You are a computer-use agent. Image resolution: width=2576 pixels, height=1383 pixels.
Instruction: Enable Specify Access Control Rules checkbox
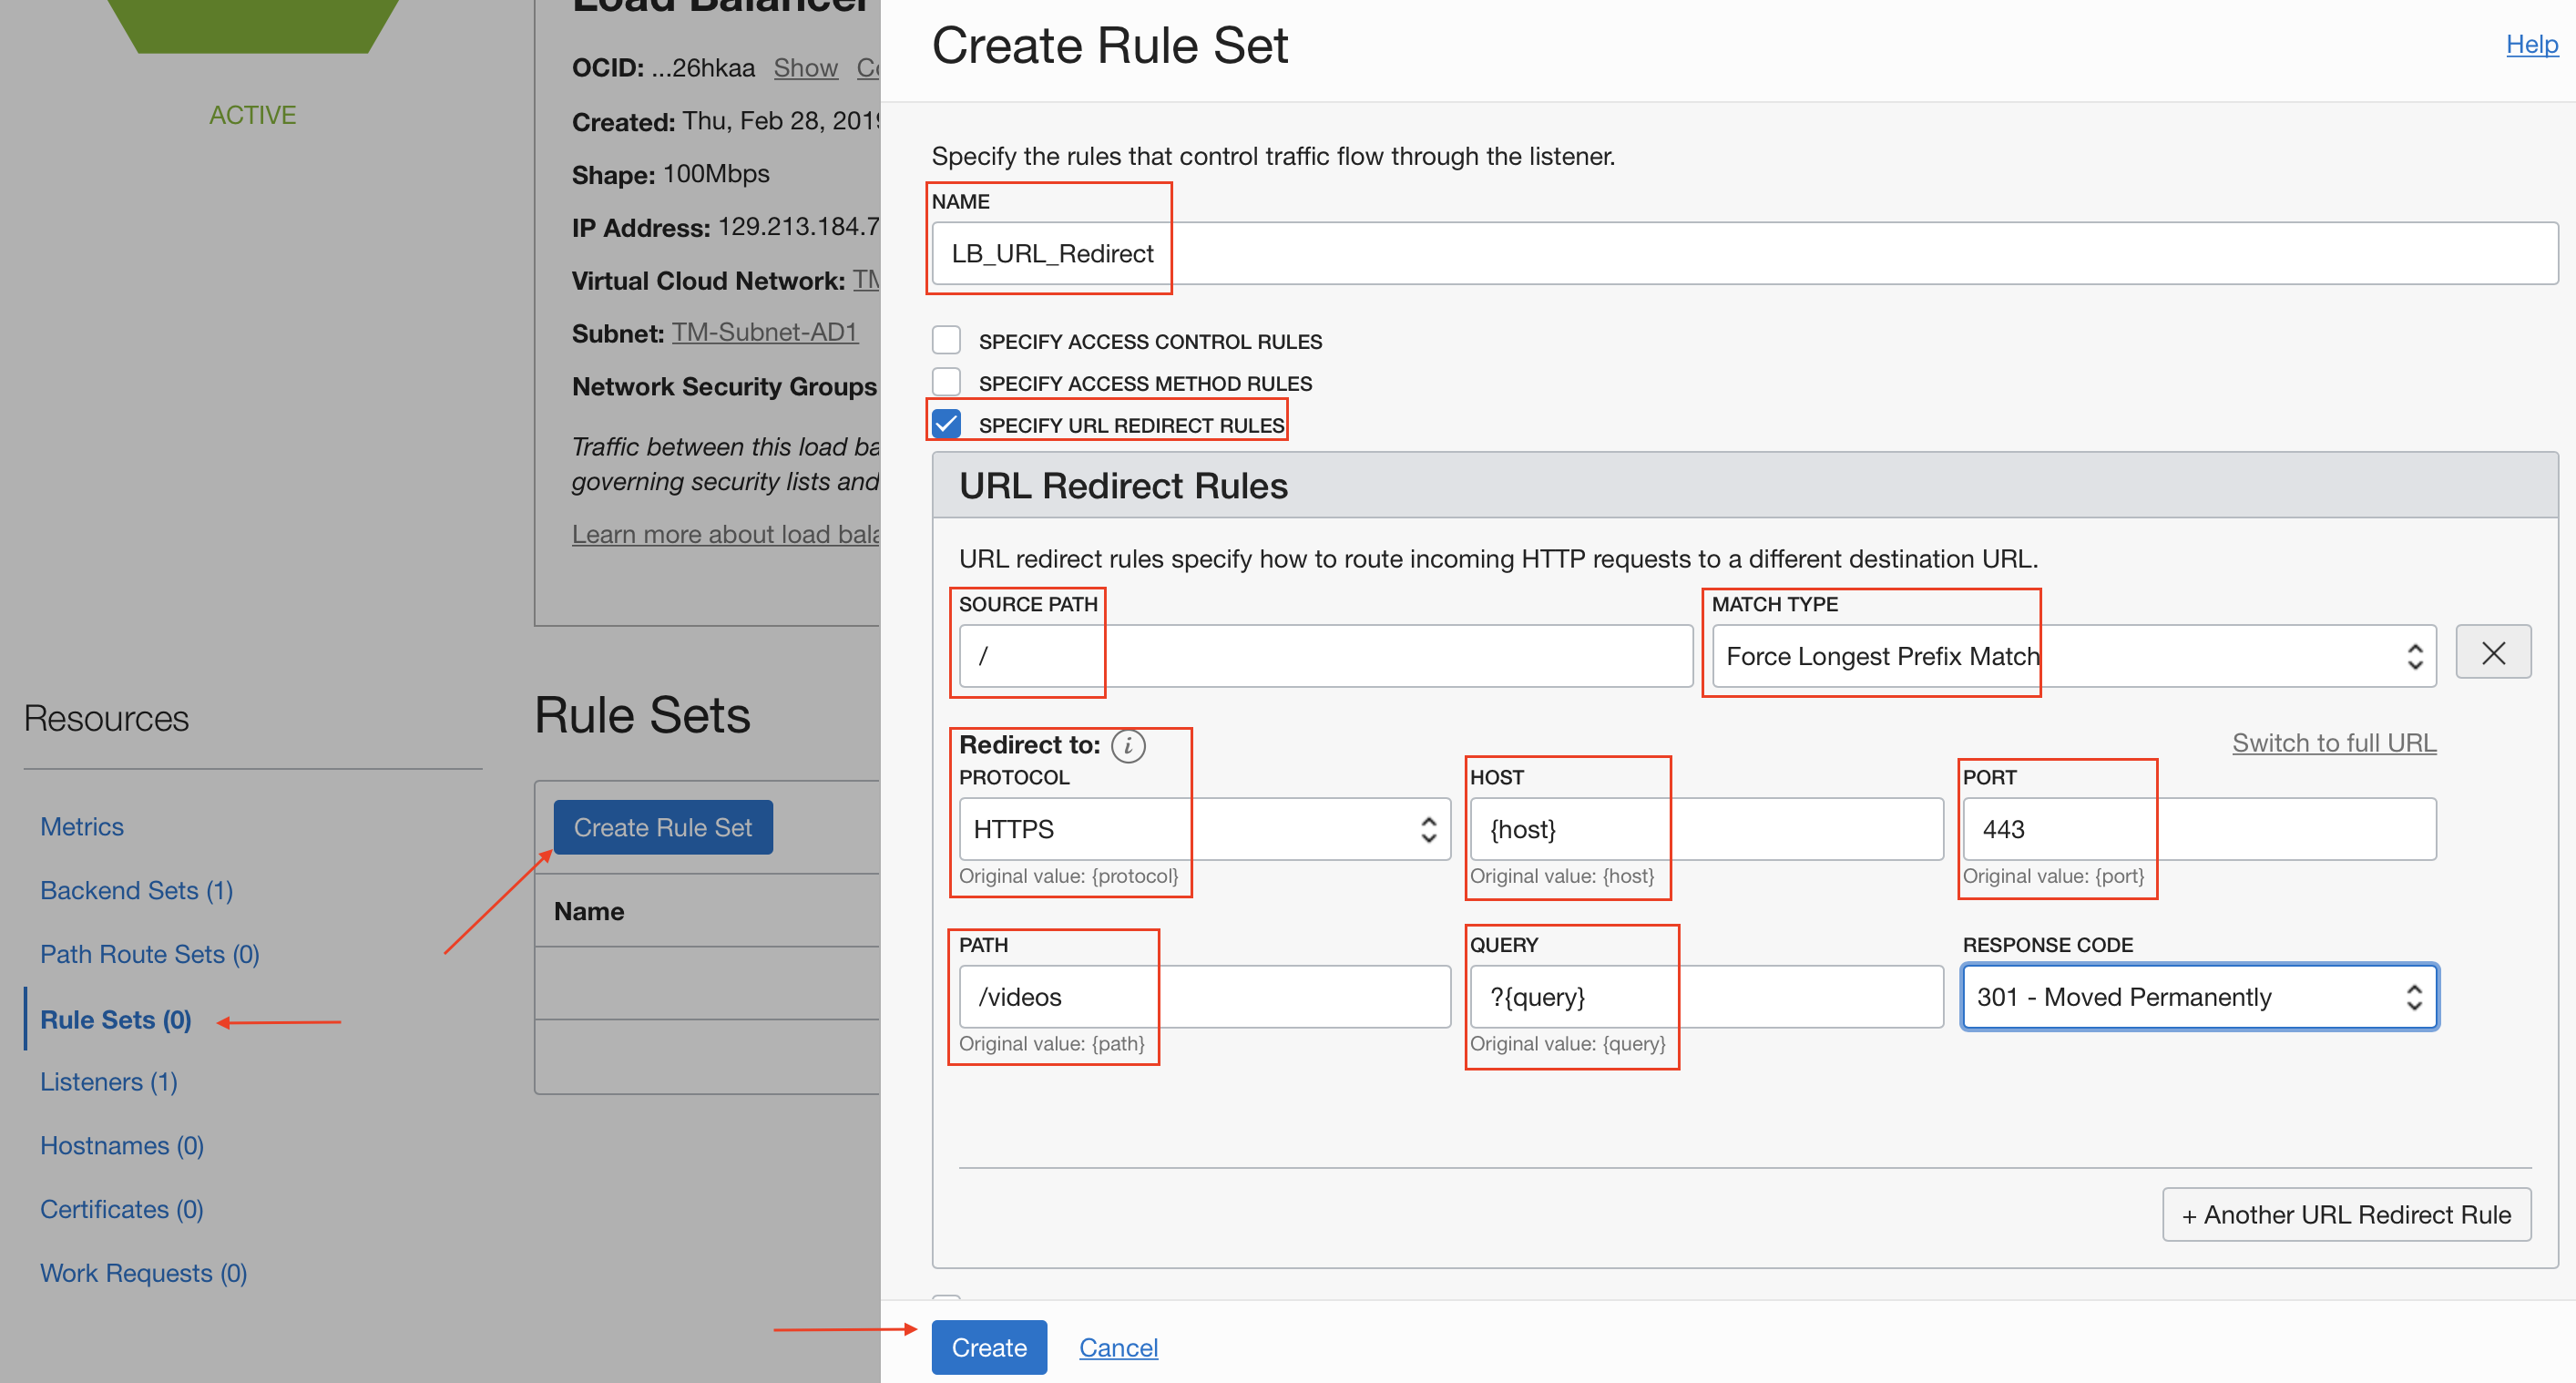(946, 340)
